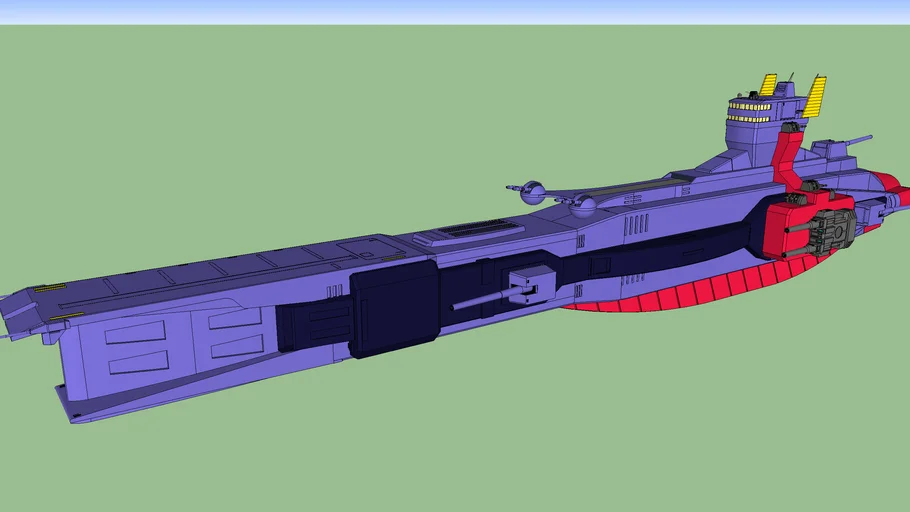Image resolution: width=910 pixels, height=512 pixels.
Task: Click the upper recessed panel on bow side
Action: (135, 332)
